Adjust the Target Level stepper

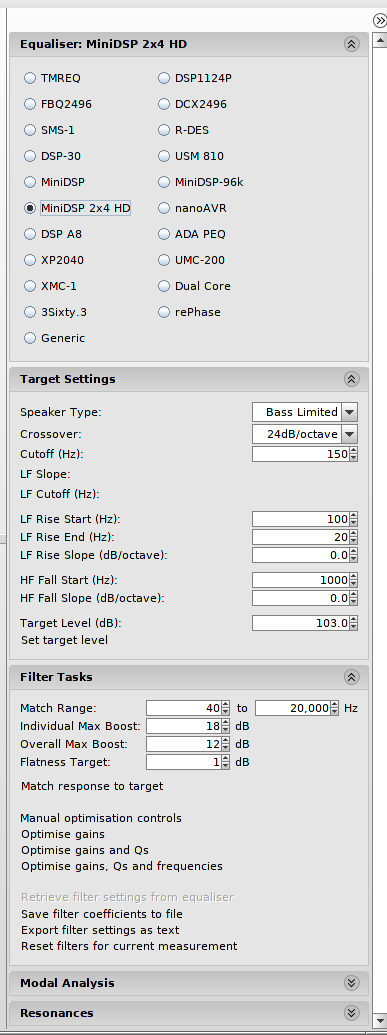click(x=353, y=623)
